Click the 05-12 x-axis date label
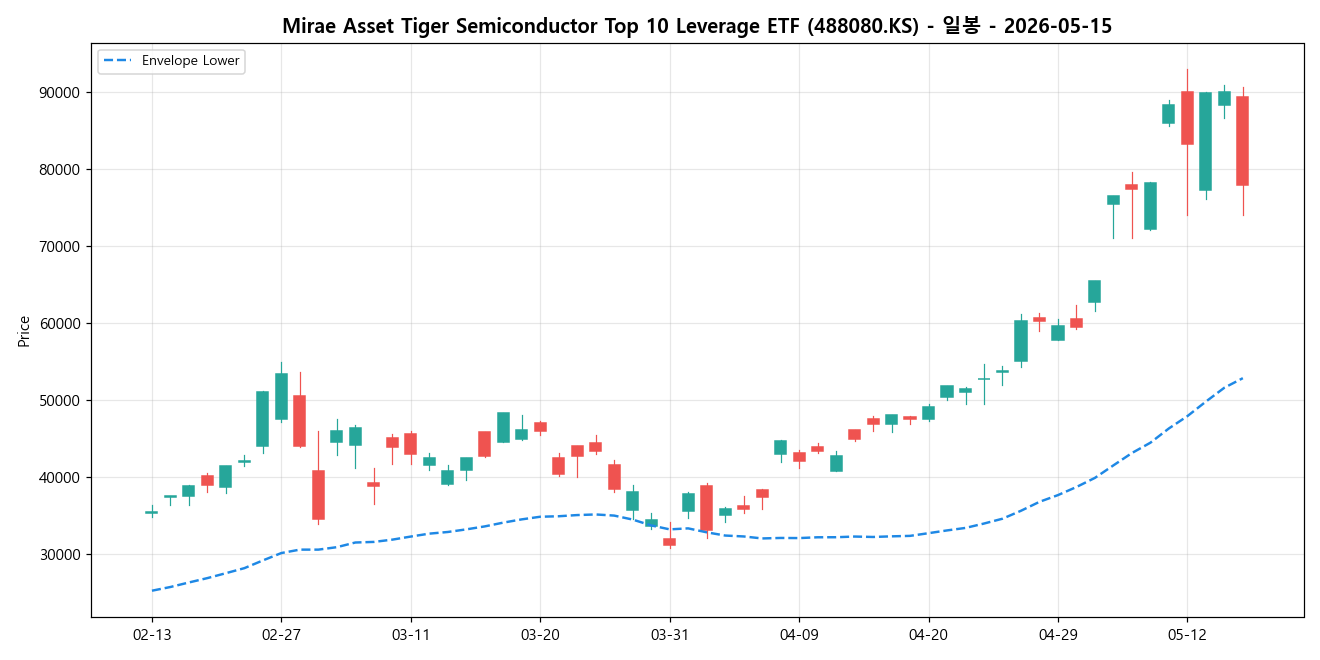Viewport: 1320px width, 660px height. (x=1187, y=635)
